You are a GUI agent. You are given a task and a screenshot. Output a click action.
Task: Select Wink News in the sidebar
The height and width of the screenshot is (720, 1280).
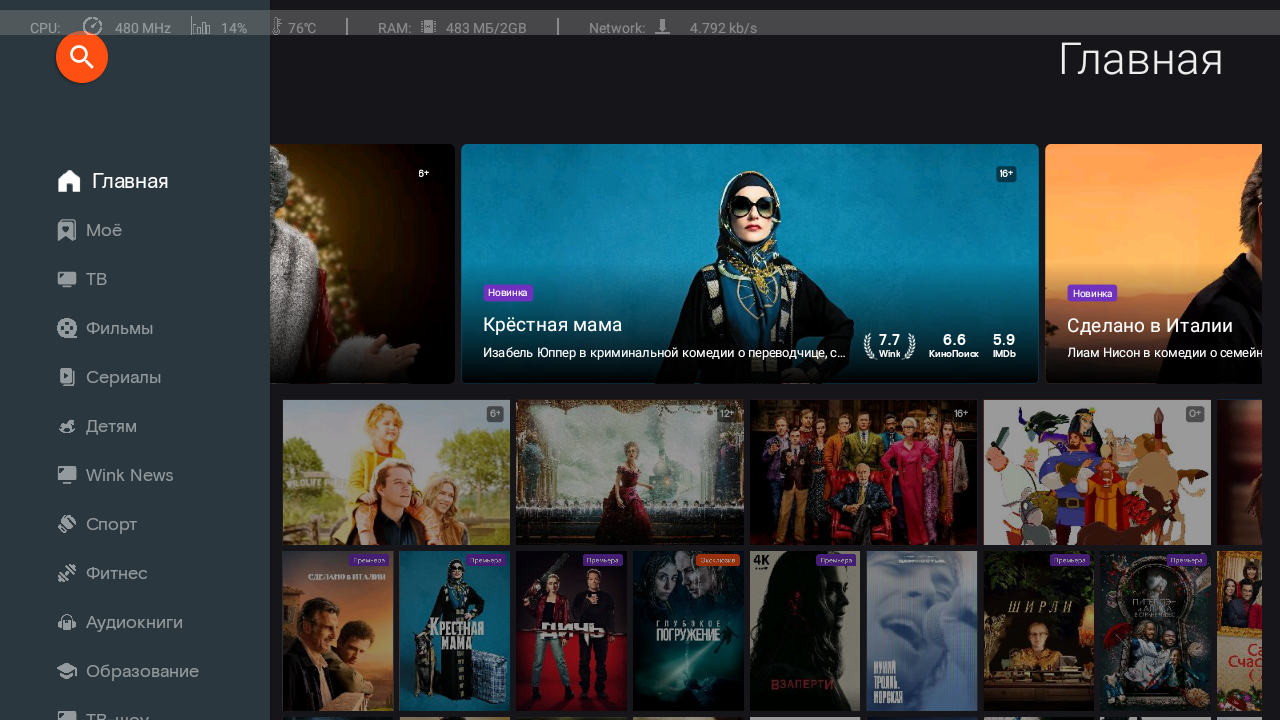click(116, 475)
